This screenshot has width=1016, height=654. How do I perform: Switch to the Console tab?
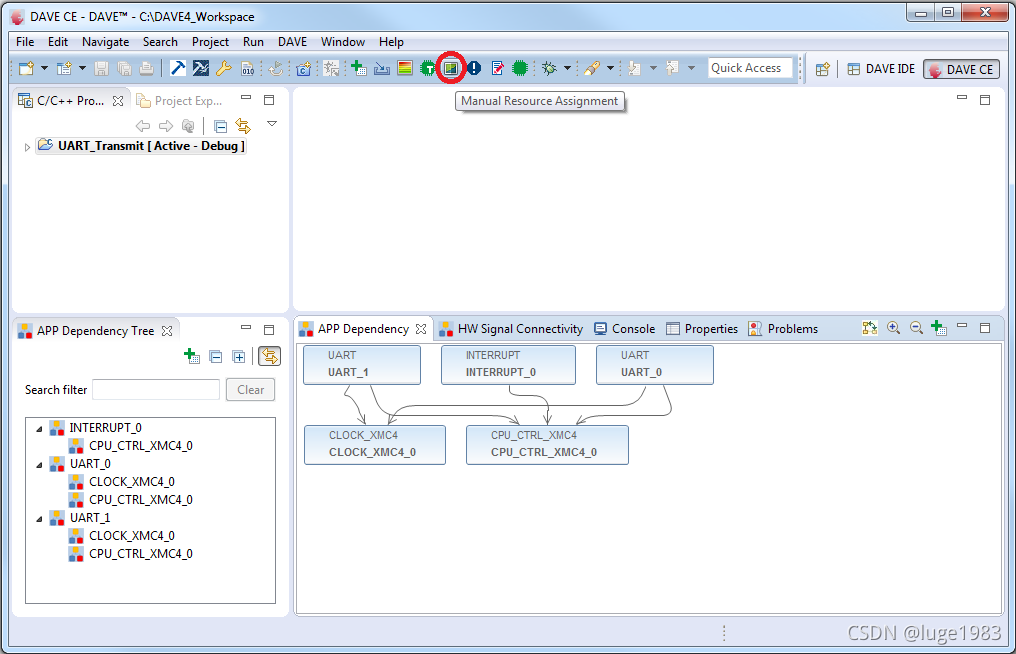pyautogui.click(x=625, y=329)
